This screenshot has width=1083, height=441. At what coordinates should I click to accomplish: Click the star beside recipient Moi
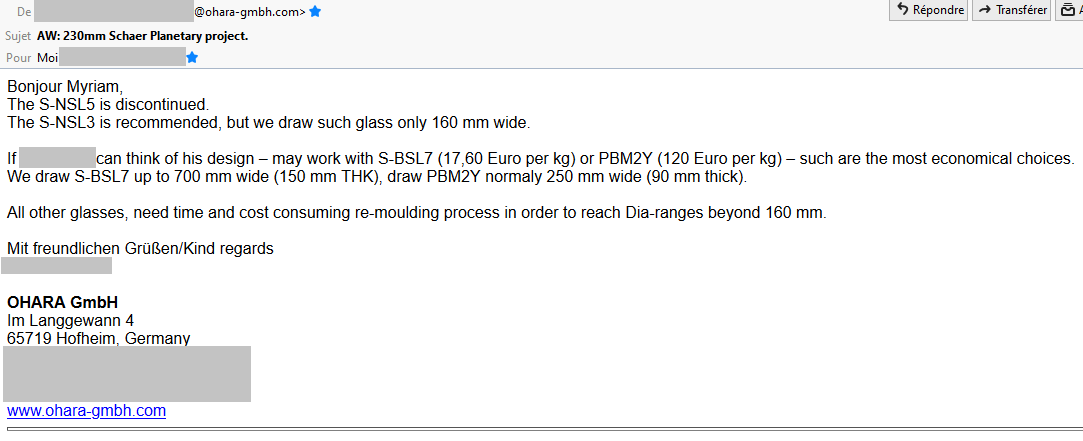[x=192, y=58]
